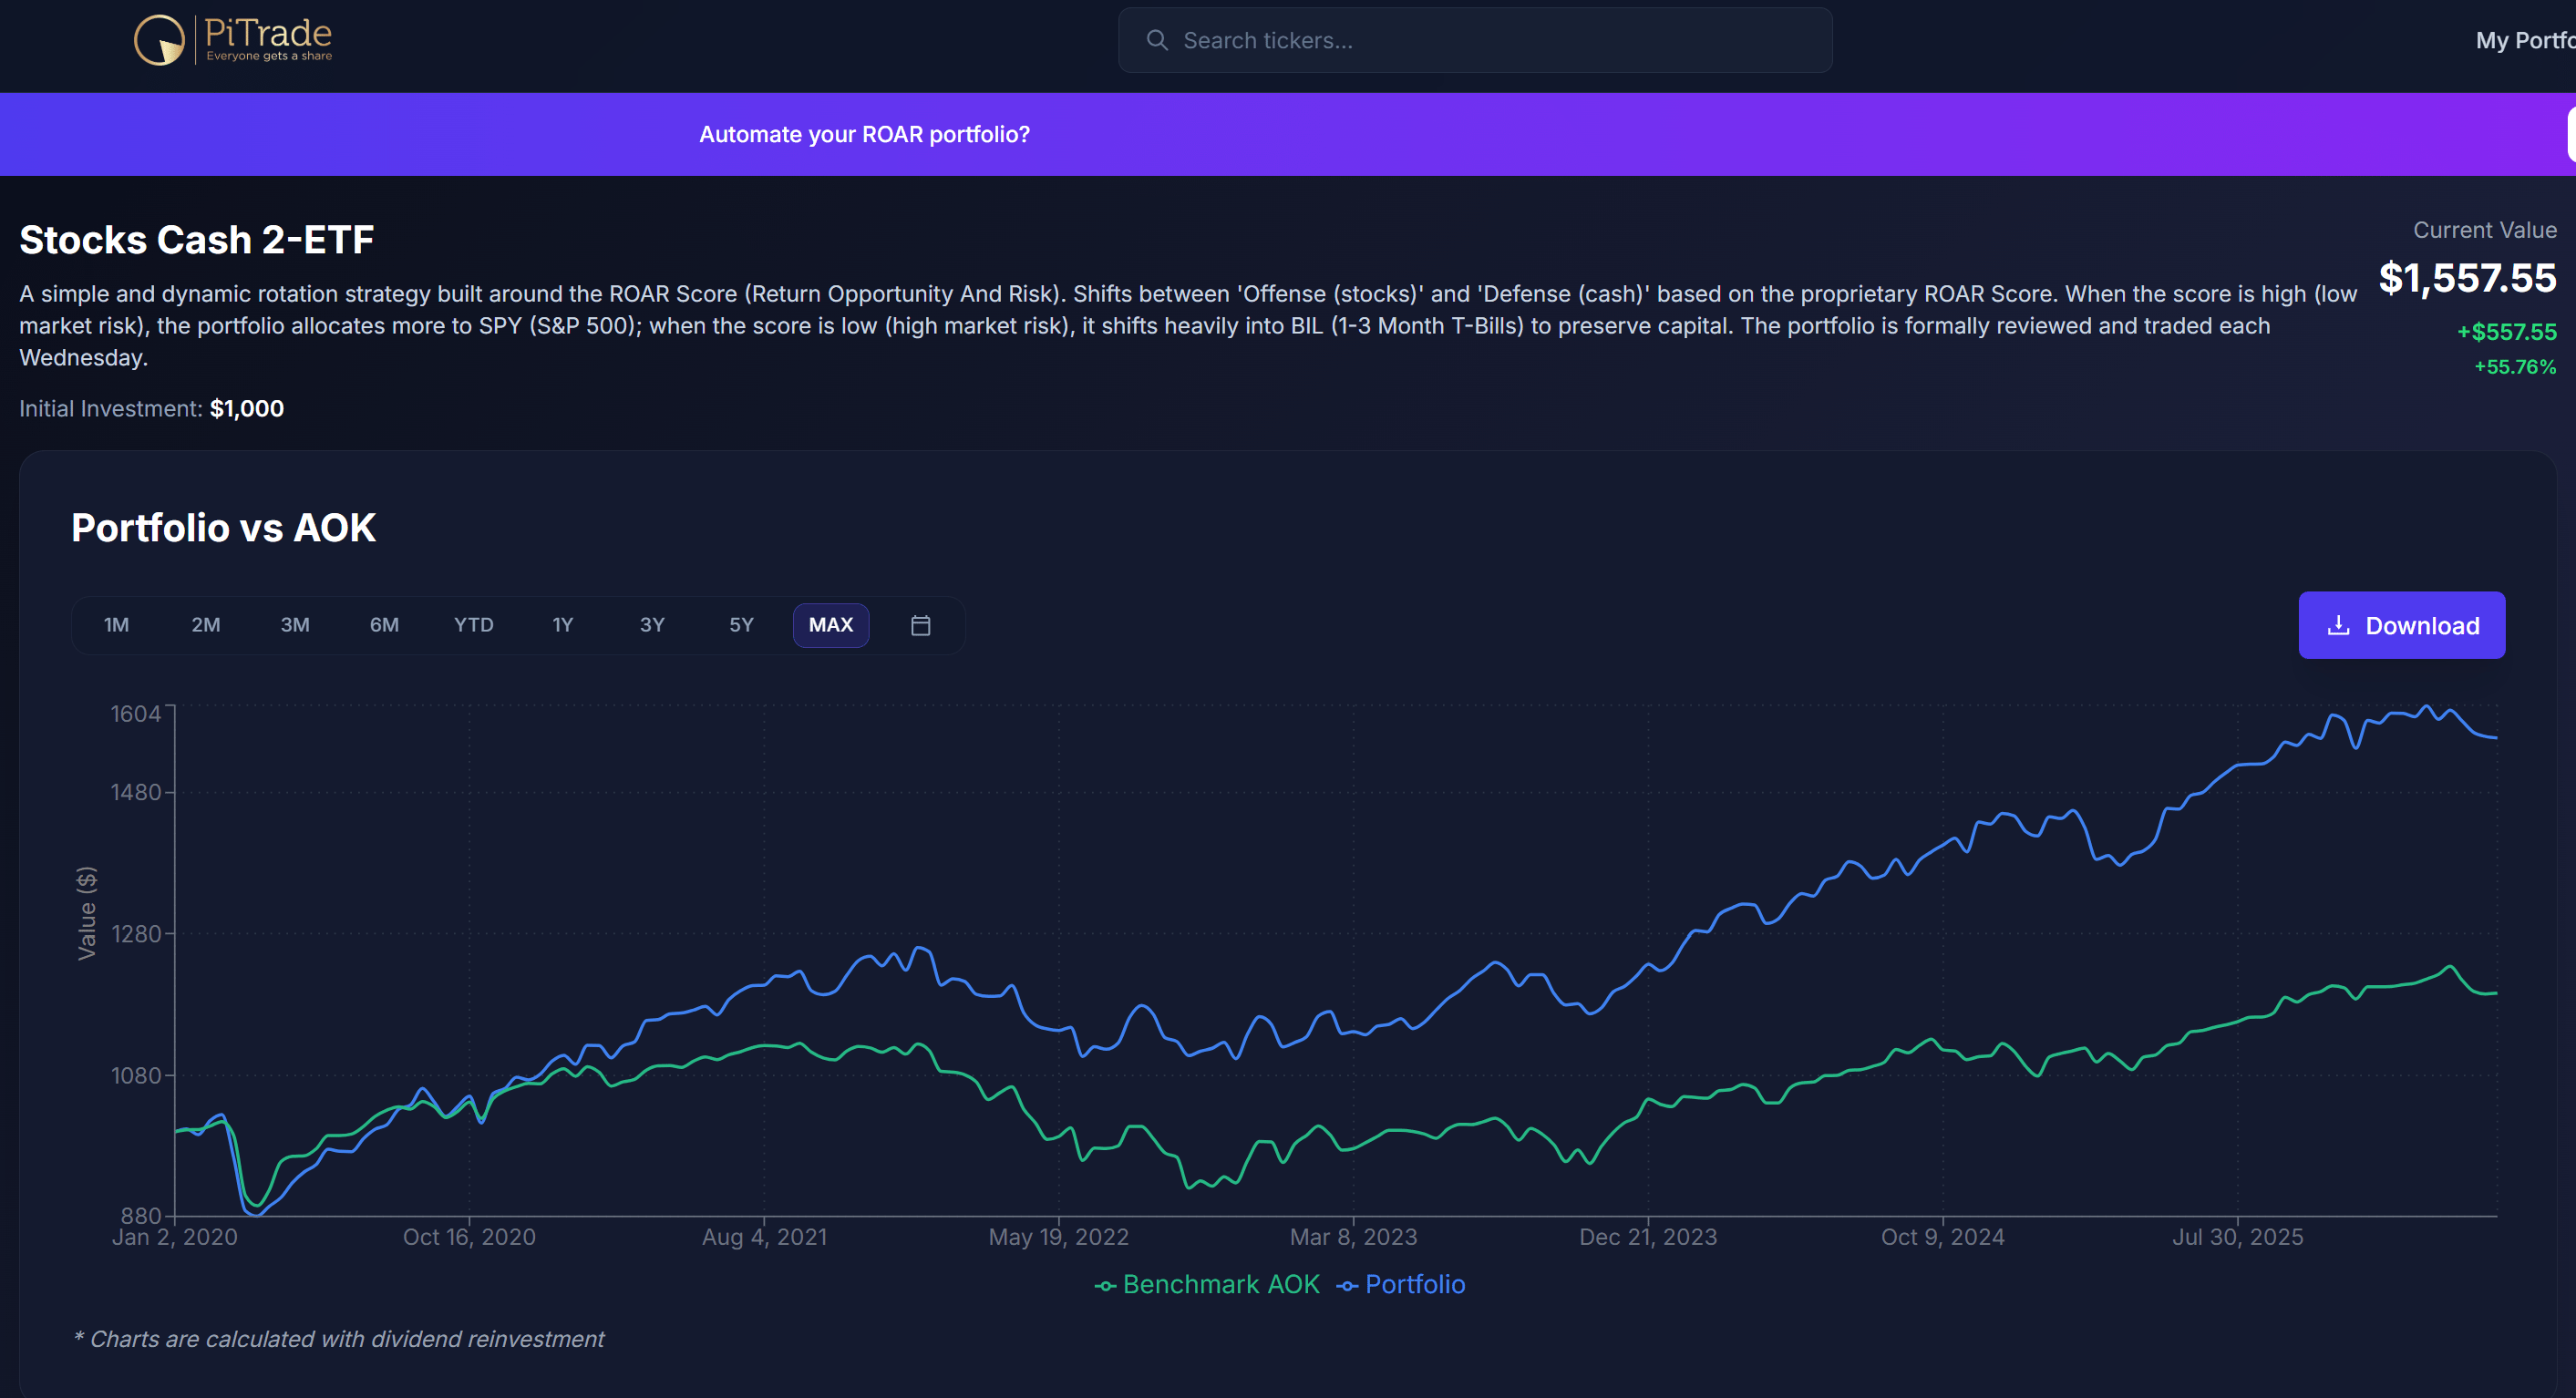Click the +$557.55 gain amount

point(2506,331)
